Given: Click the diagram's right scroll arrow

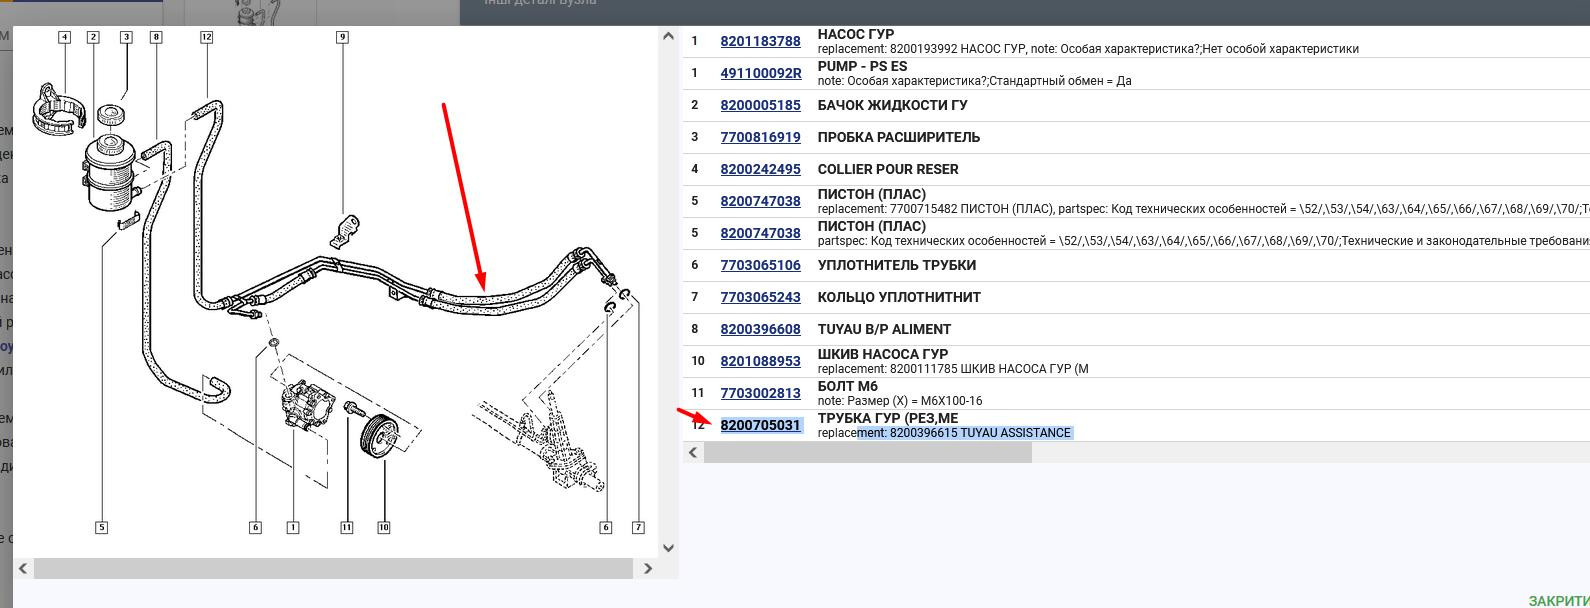Looking at the screenshot, I should 648,568.
